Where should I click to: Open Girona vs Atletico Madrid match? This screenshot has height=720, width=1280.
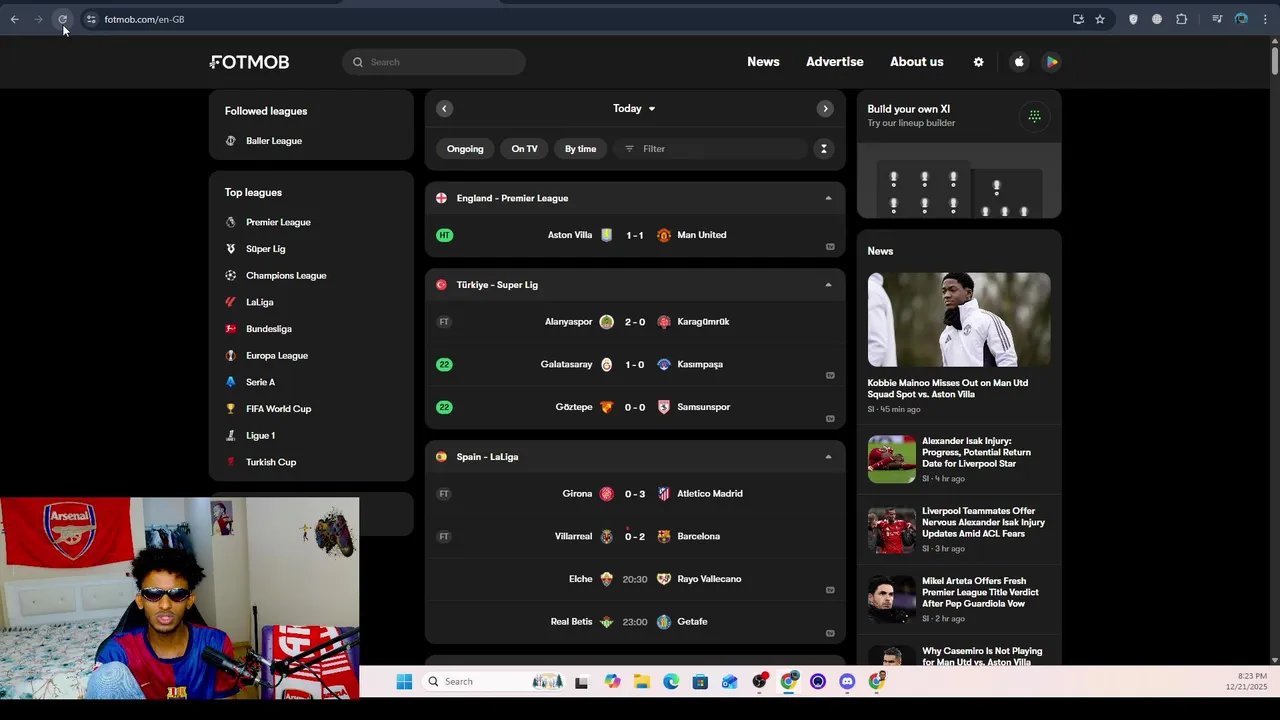click(635, 494)
